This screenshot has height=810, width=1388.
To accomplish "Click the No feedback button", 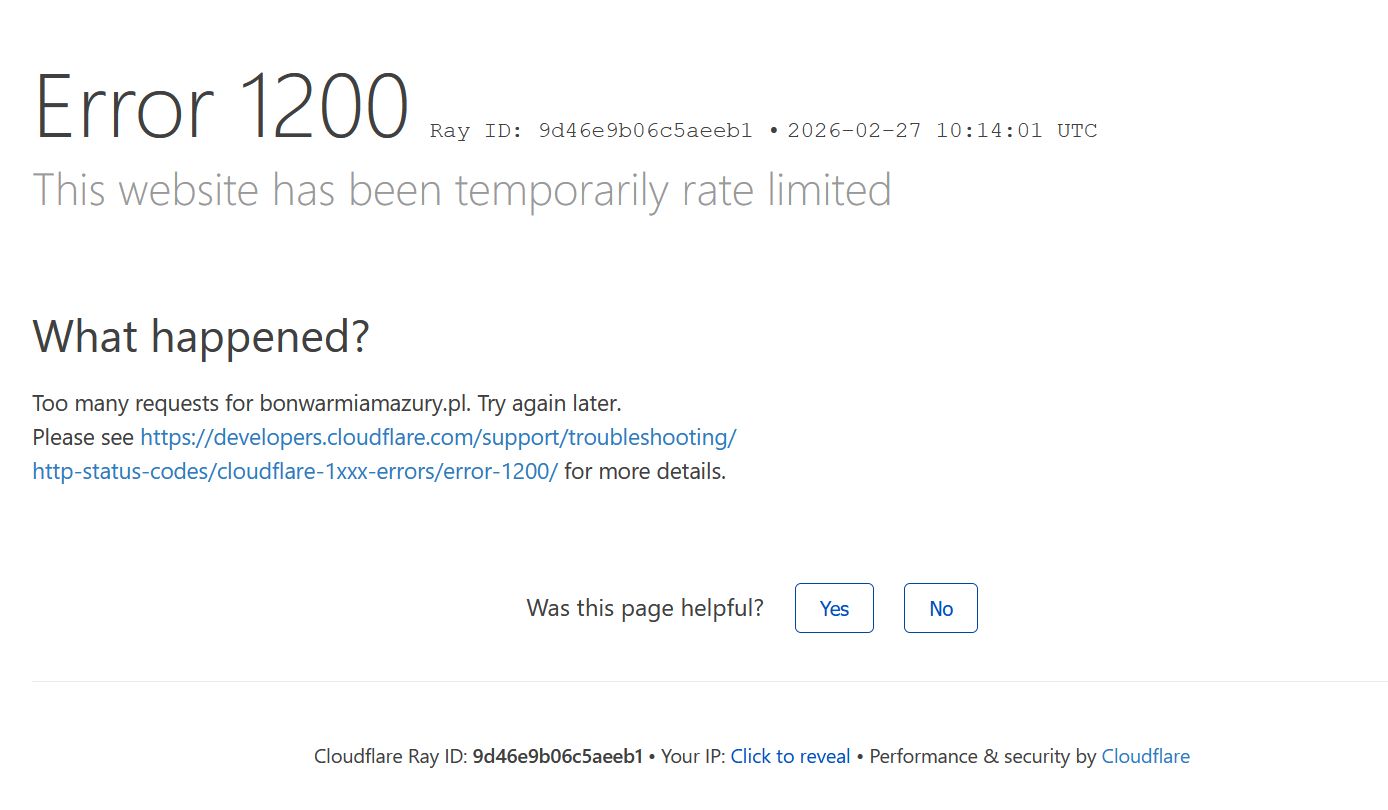I will 940,608.
